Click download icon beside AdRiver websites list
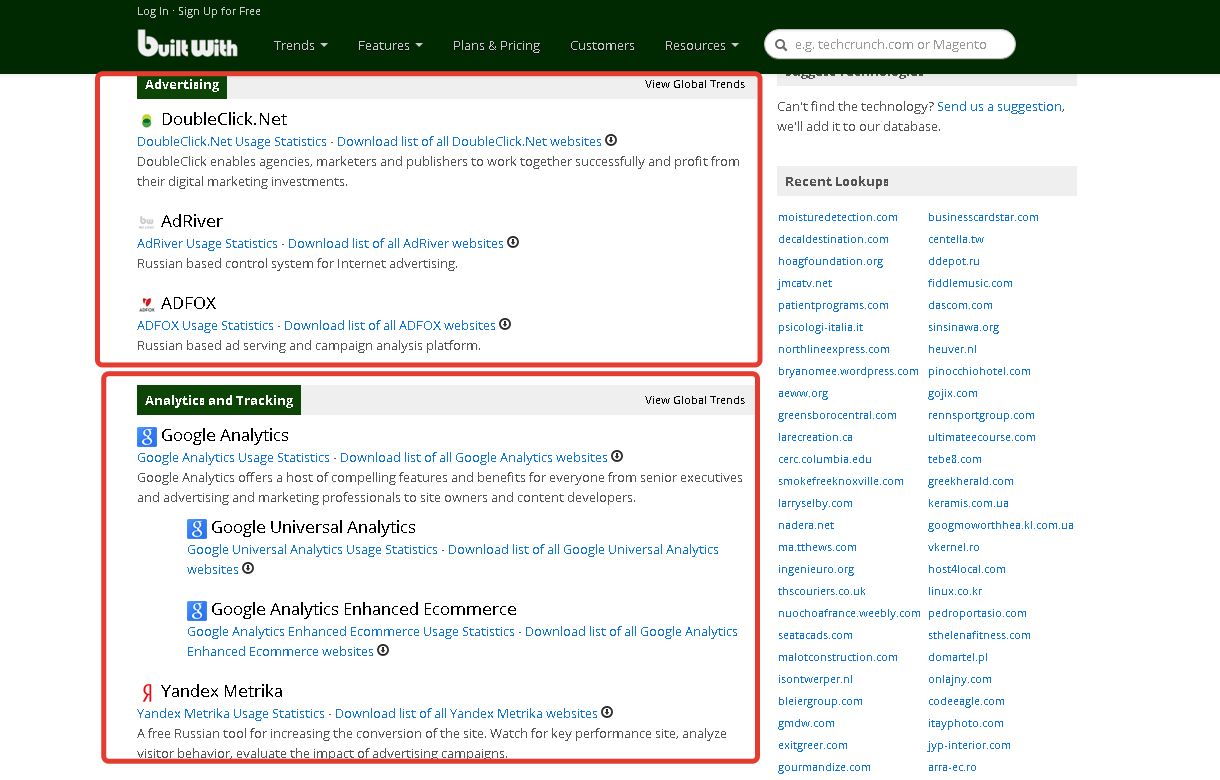 click(513, 243)
